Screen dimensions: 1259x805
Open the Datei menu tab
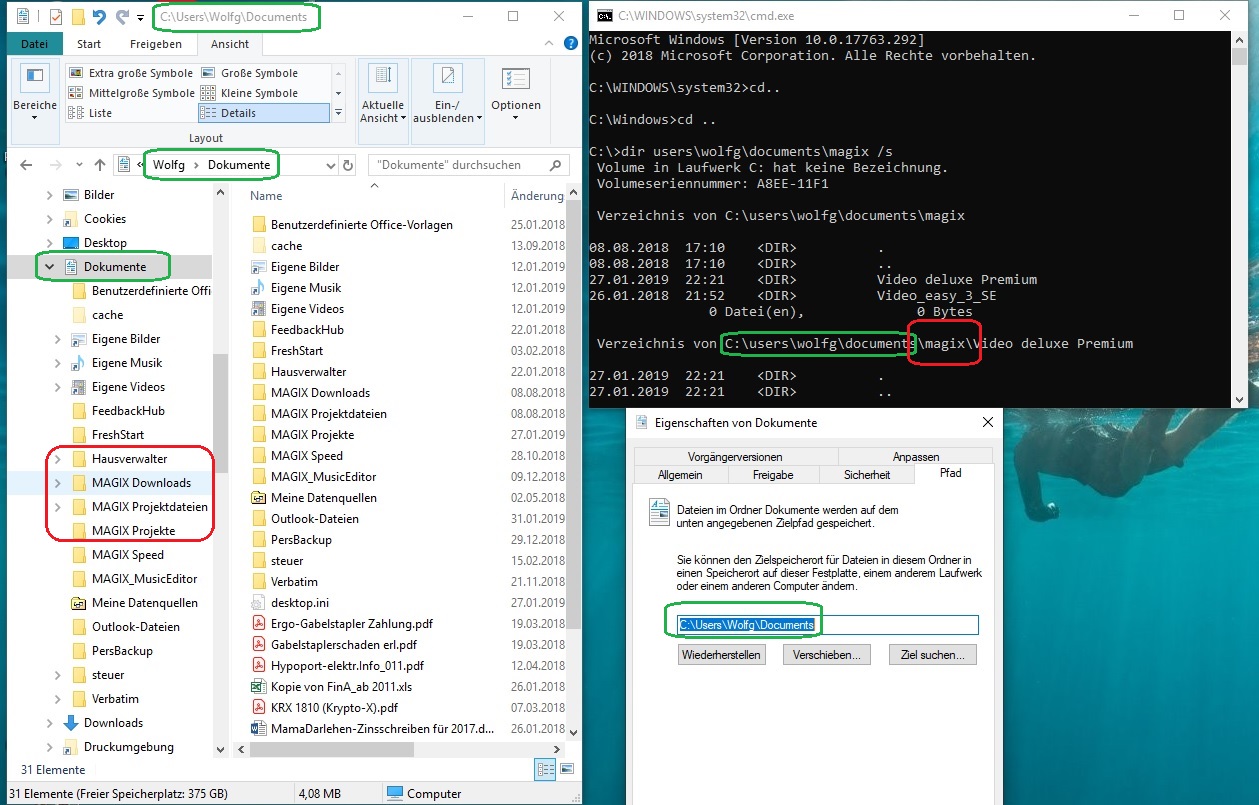click(34, 44)
